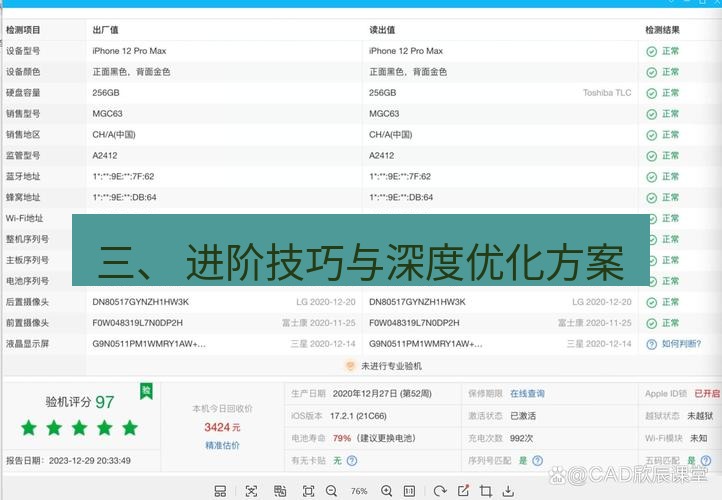This screenshot has width=722, height=500.
Task: Zoom out with the minus magnifier
Action: (332, 491)
